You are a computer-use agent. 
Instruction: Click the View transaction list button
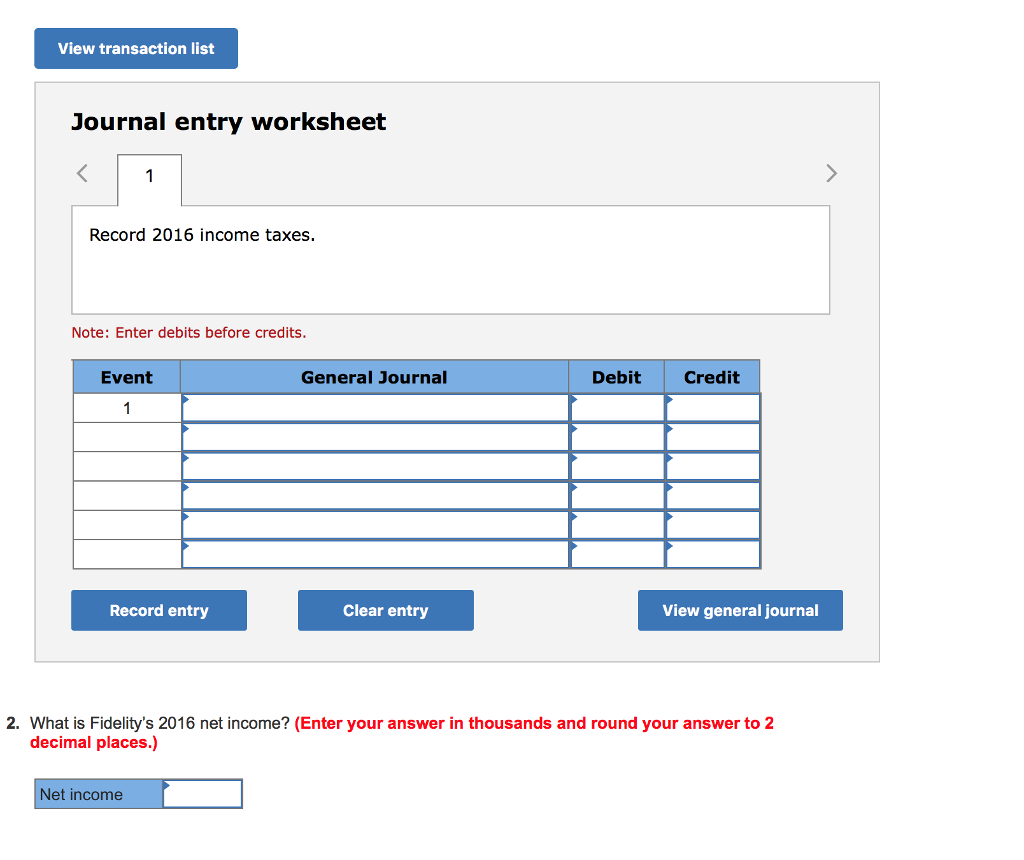tap(136, 48)
